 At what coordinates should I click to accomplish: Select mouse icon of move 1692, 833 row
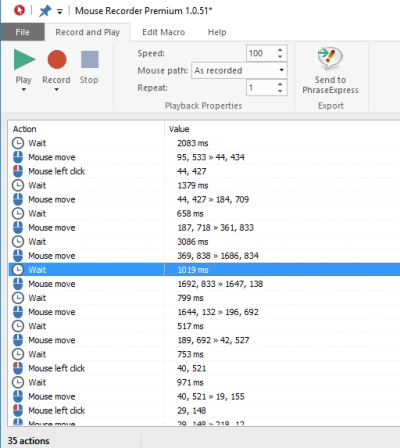(x=18, y=284)
